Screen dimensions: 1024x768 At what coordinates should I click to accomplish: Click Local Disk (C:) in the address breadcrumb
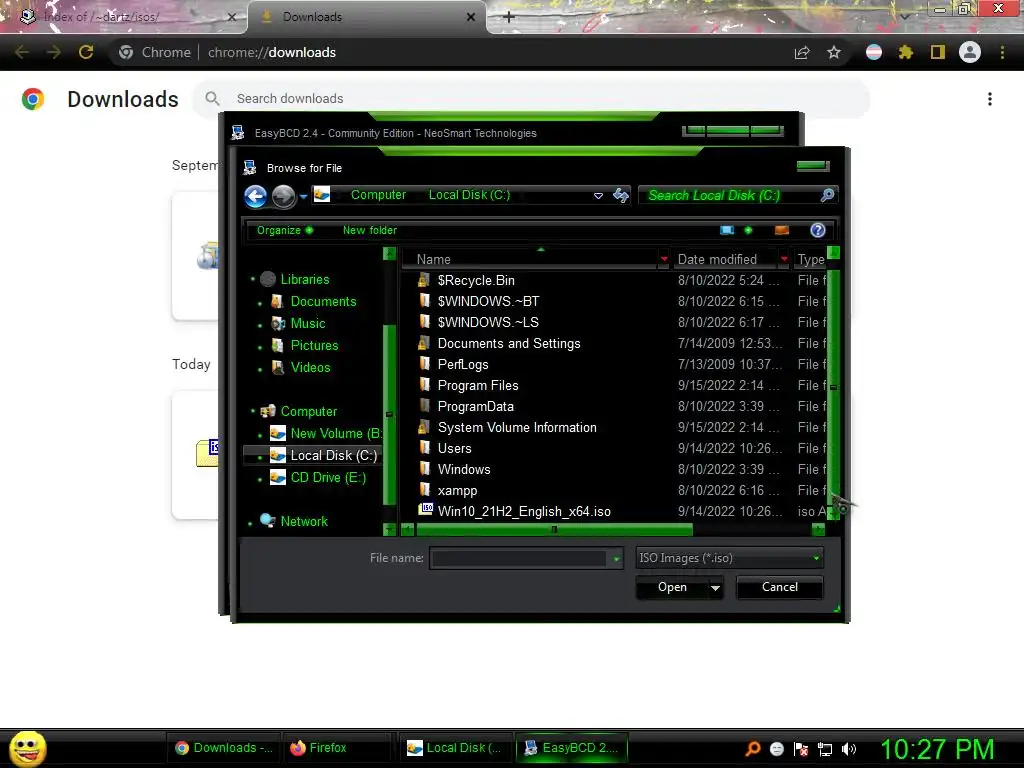coord(469,195)
